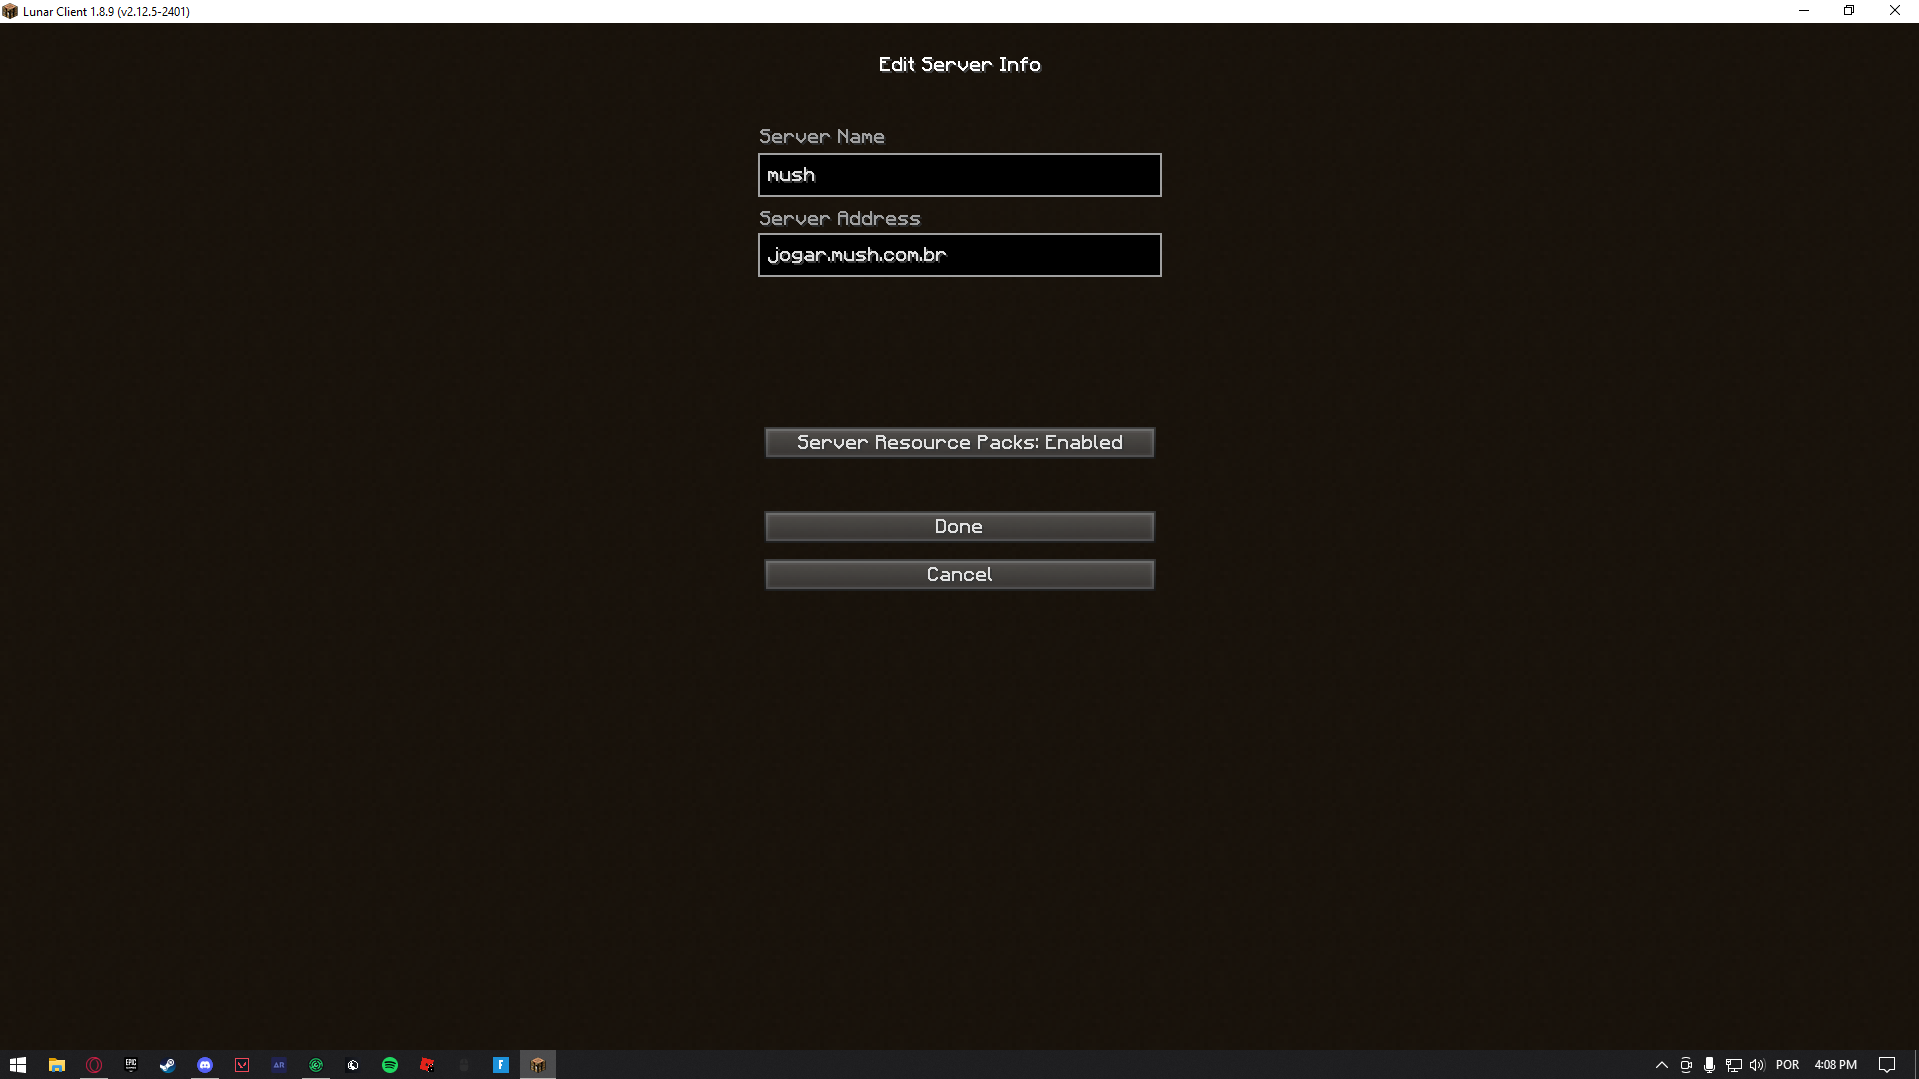
Task: Open Opera browser from taskbar
Action: tap(94, 1065)
